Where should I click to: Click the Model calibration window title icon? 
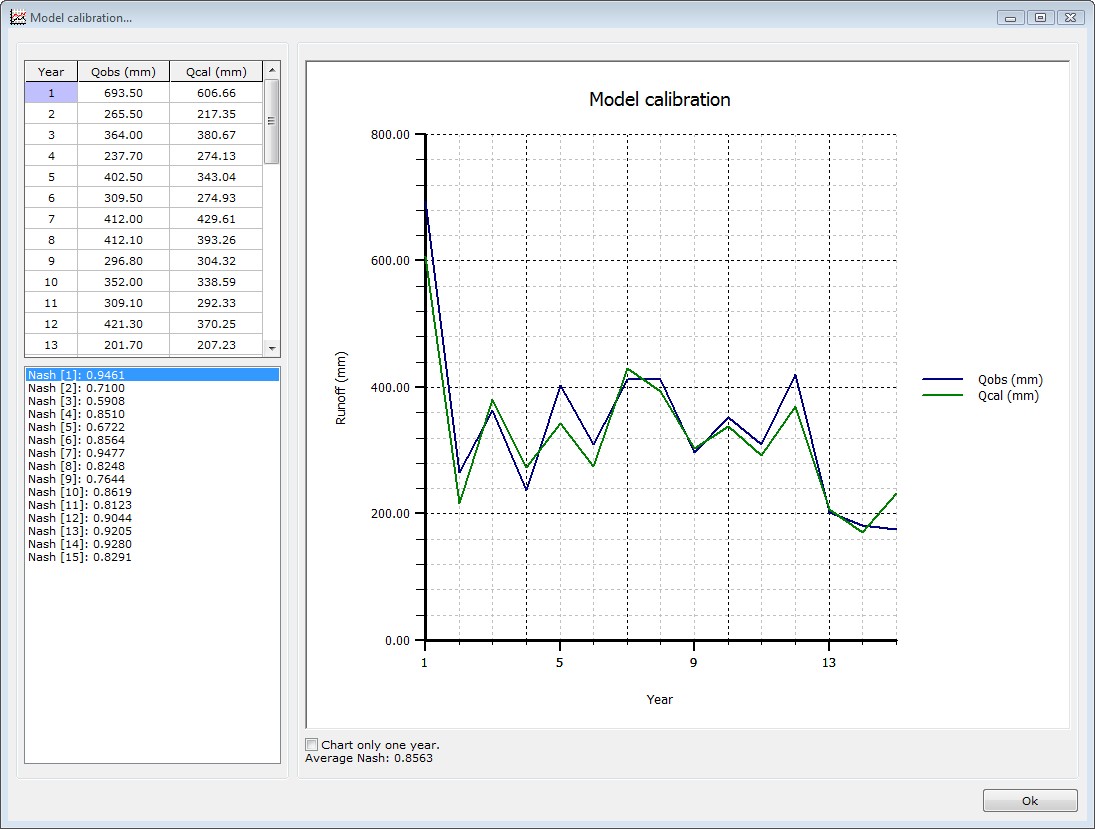pos(17,18)
